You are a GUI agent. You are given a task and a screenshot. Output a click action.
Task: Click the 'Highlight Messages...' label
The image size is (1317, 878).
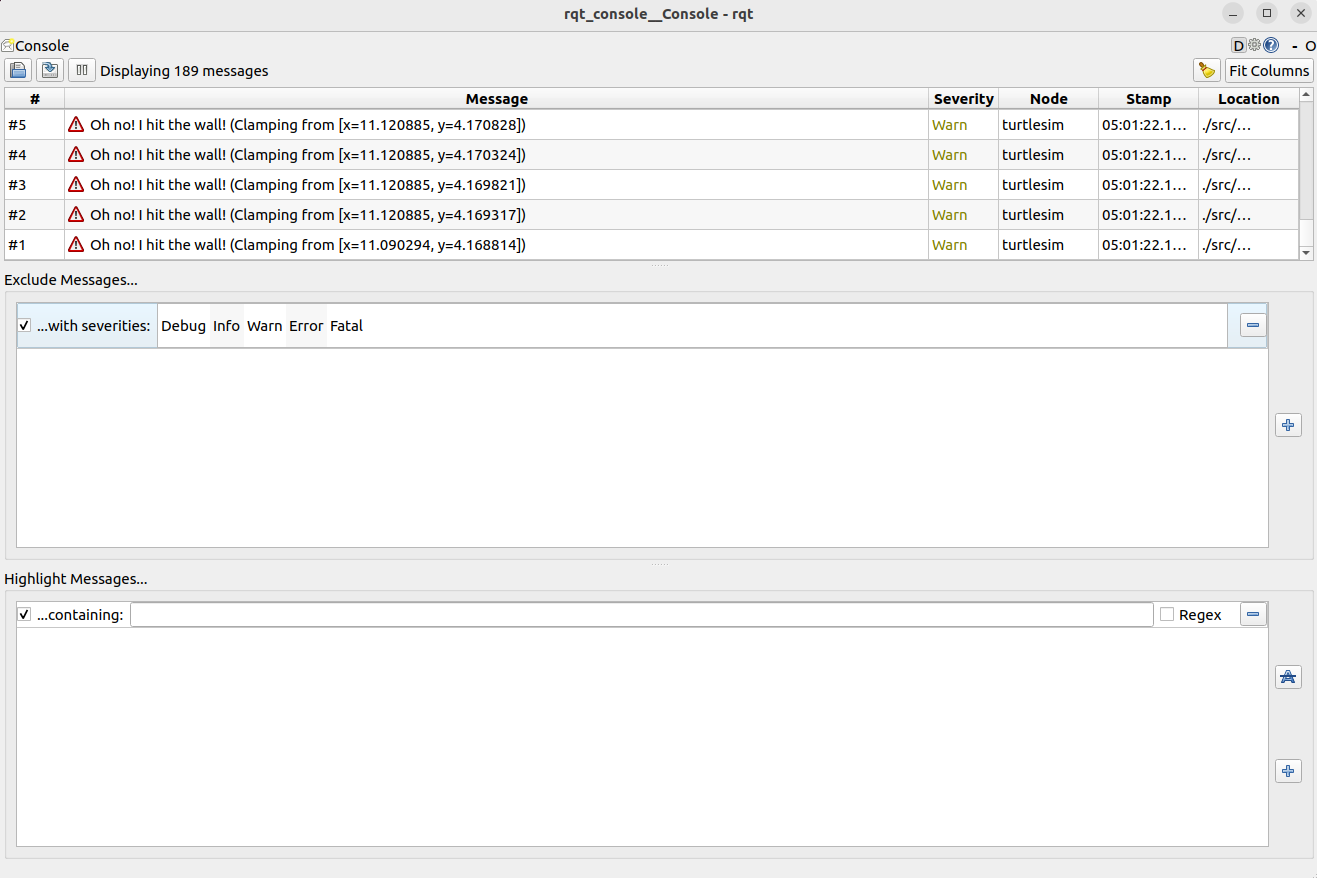pyautogui.click(x=76, y=579)
